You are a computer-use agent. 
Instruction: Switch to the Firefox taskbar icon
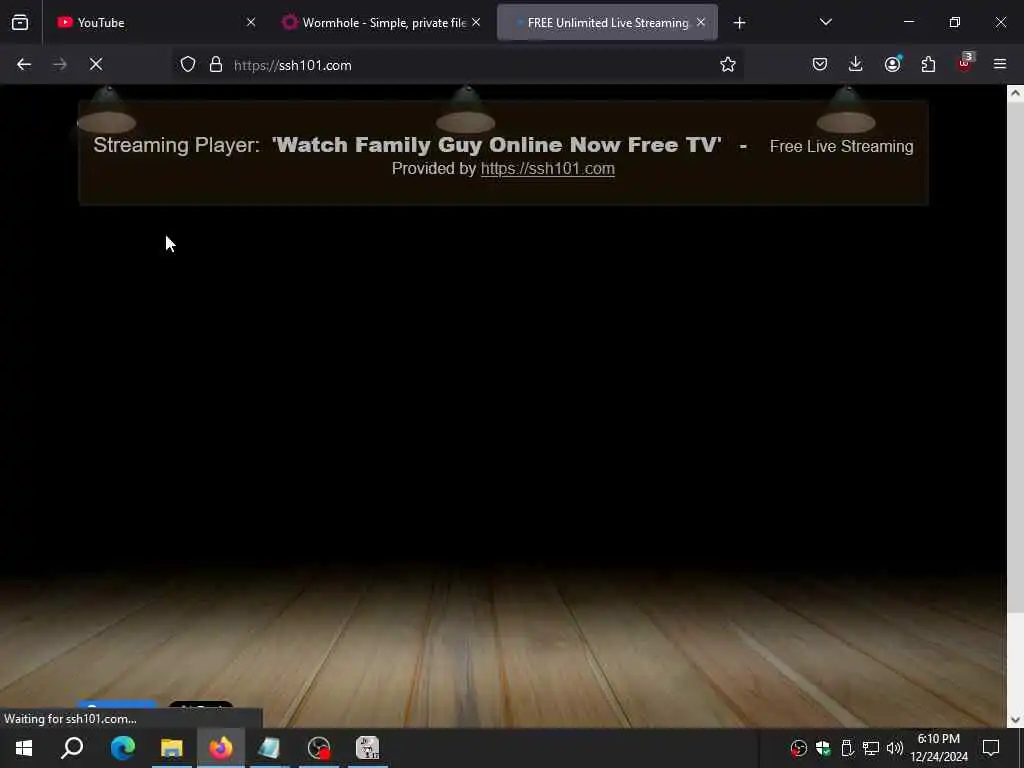pyautogui.click(x=221, y=748)
